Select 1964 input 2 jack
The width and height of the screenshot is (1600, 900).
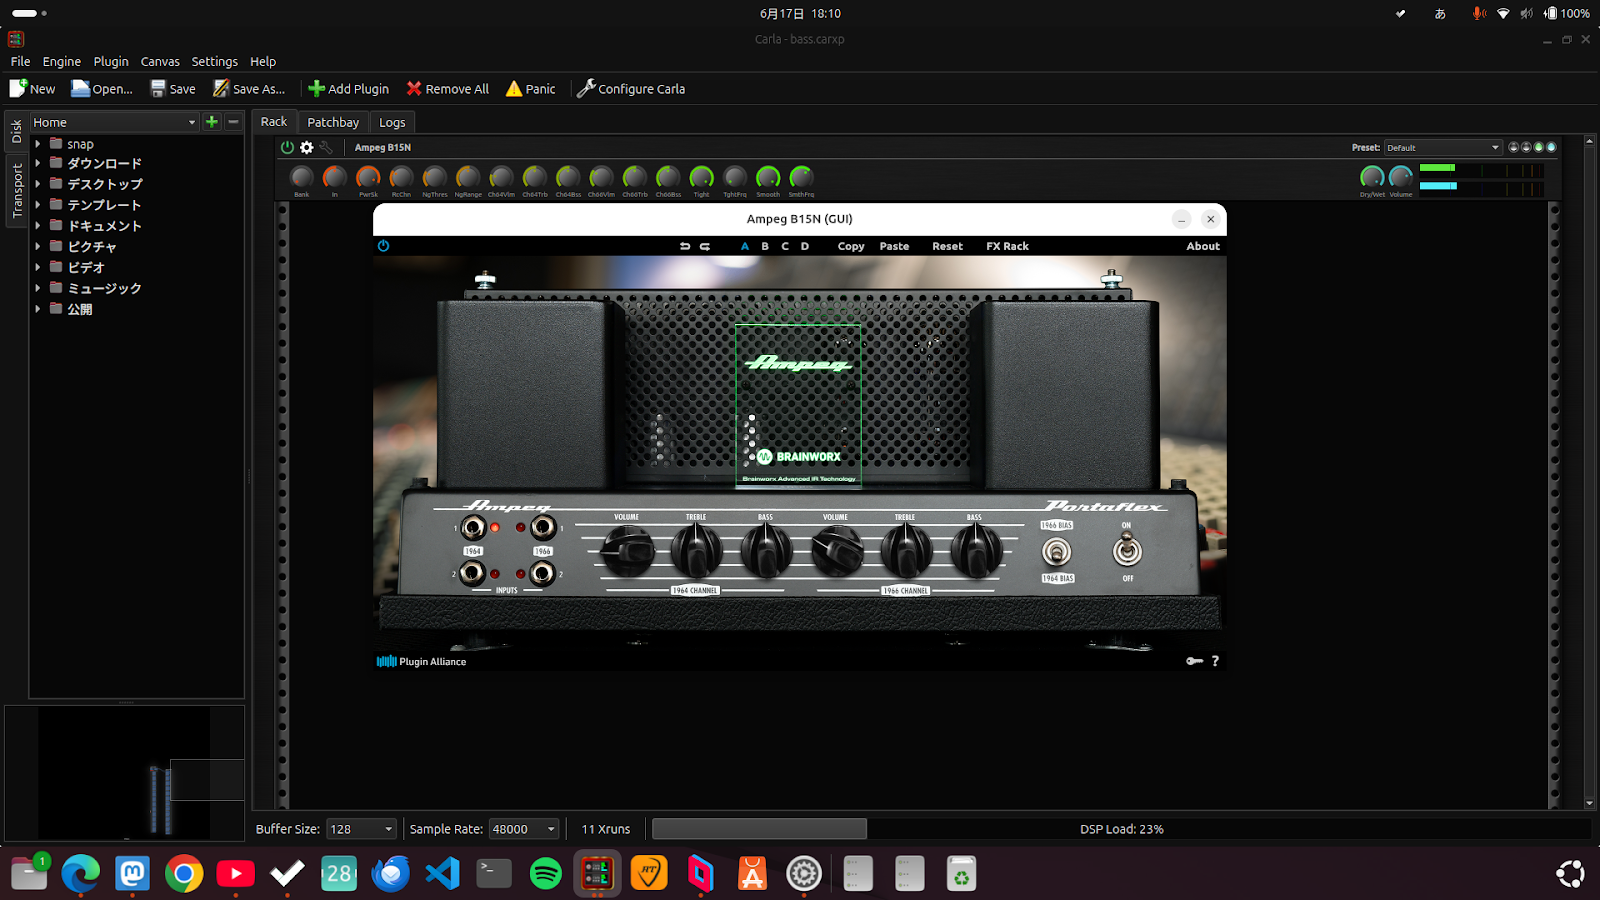[x=473, y=573]
